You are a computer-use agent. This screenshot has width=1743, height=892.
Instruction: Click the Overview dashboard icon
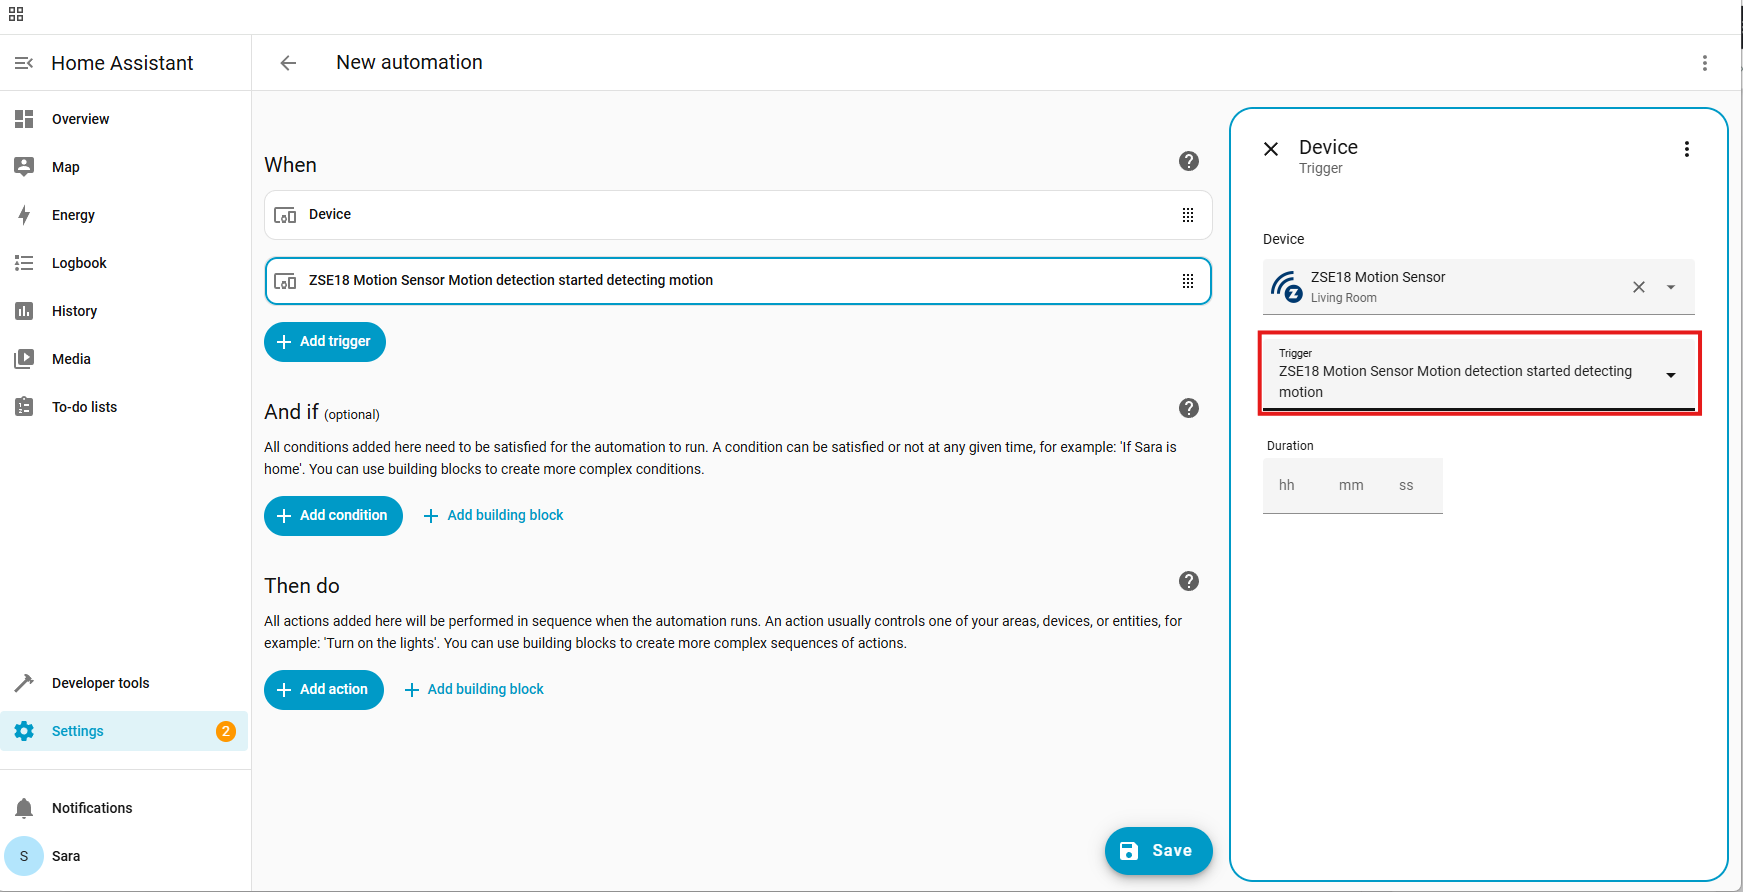point(24,119)
